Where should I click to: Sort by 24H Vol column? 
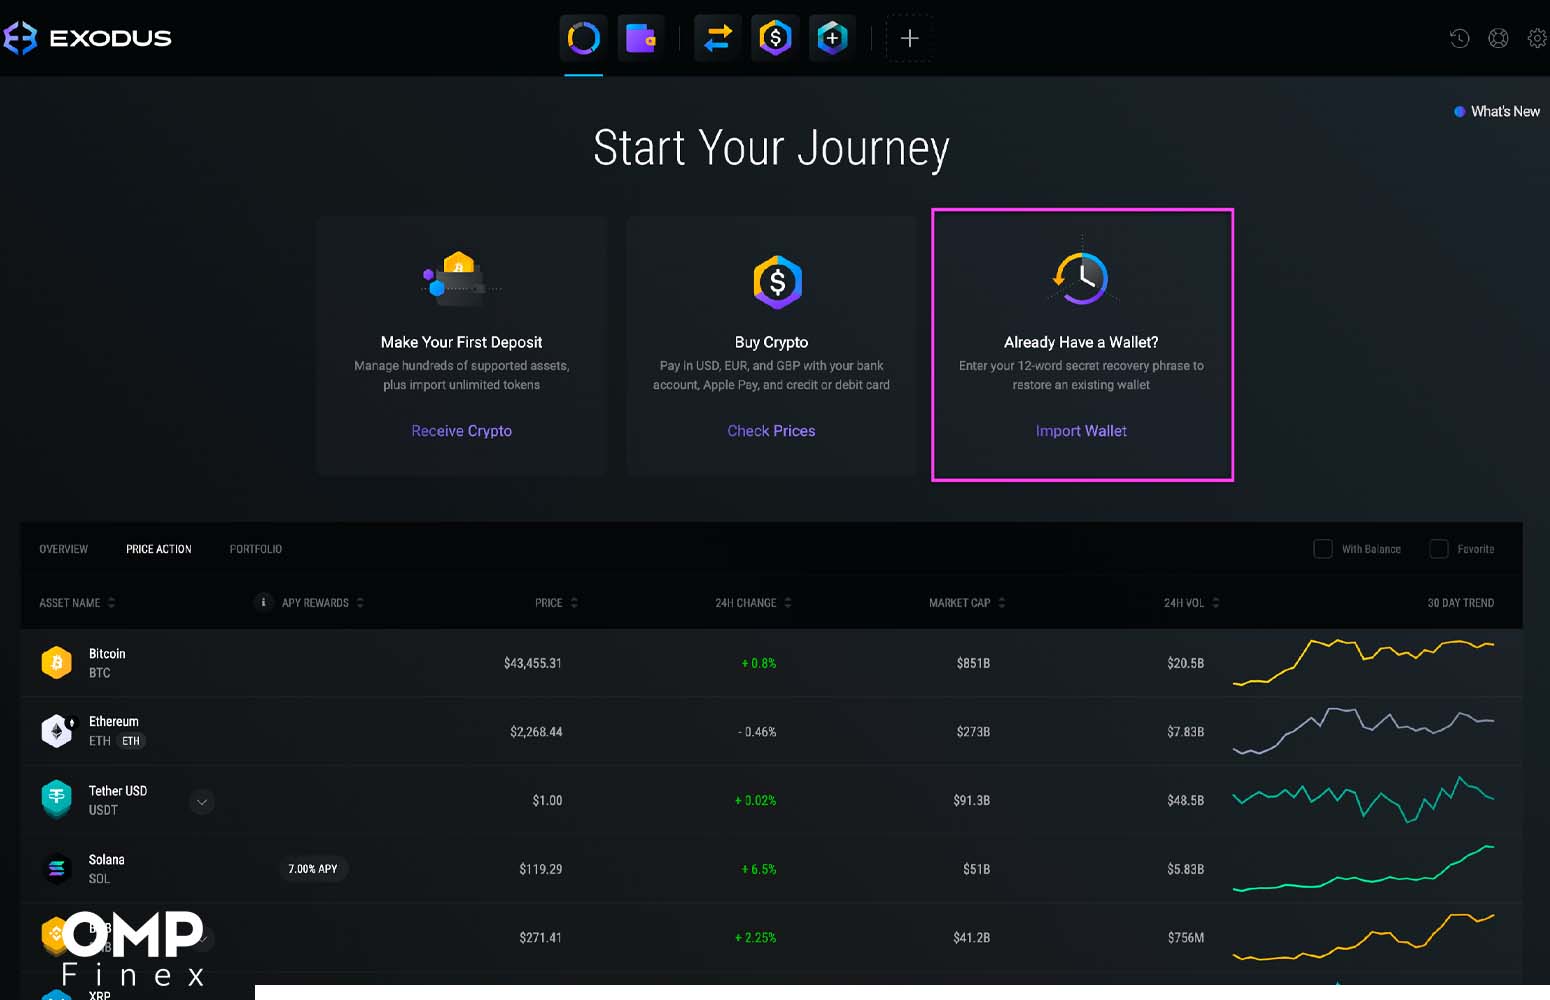(x=1191, y=603)
